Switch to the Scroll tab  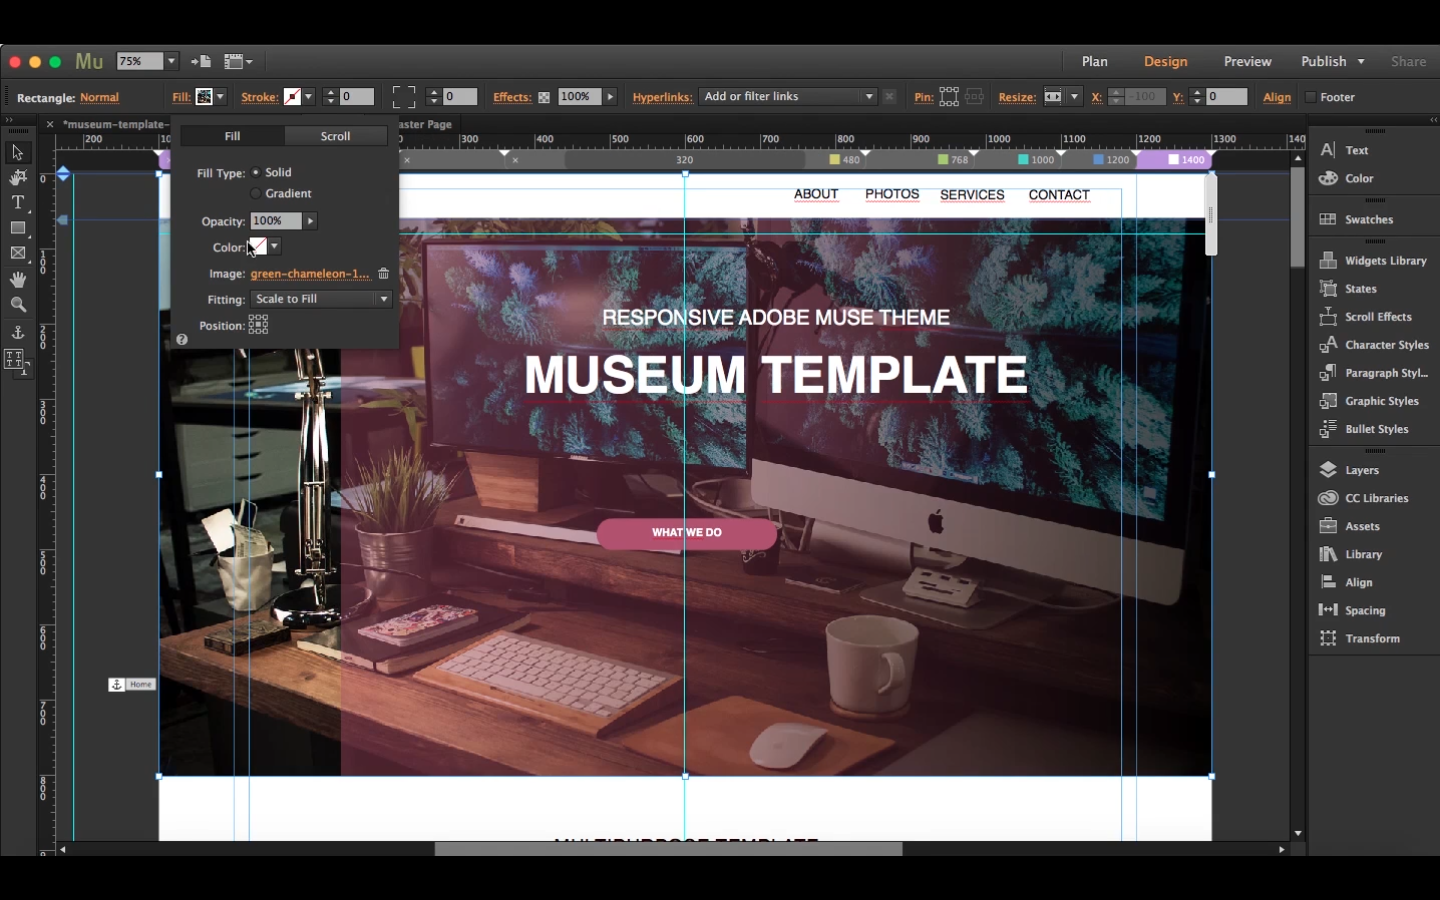tap(334, 135)
